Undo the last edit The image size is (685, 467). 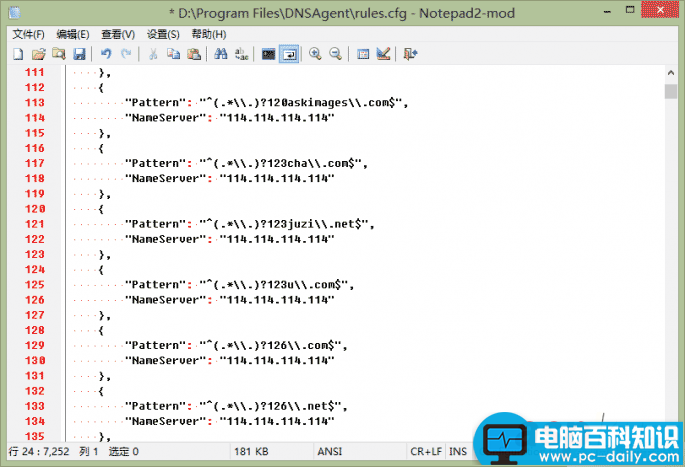106,54
